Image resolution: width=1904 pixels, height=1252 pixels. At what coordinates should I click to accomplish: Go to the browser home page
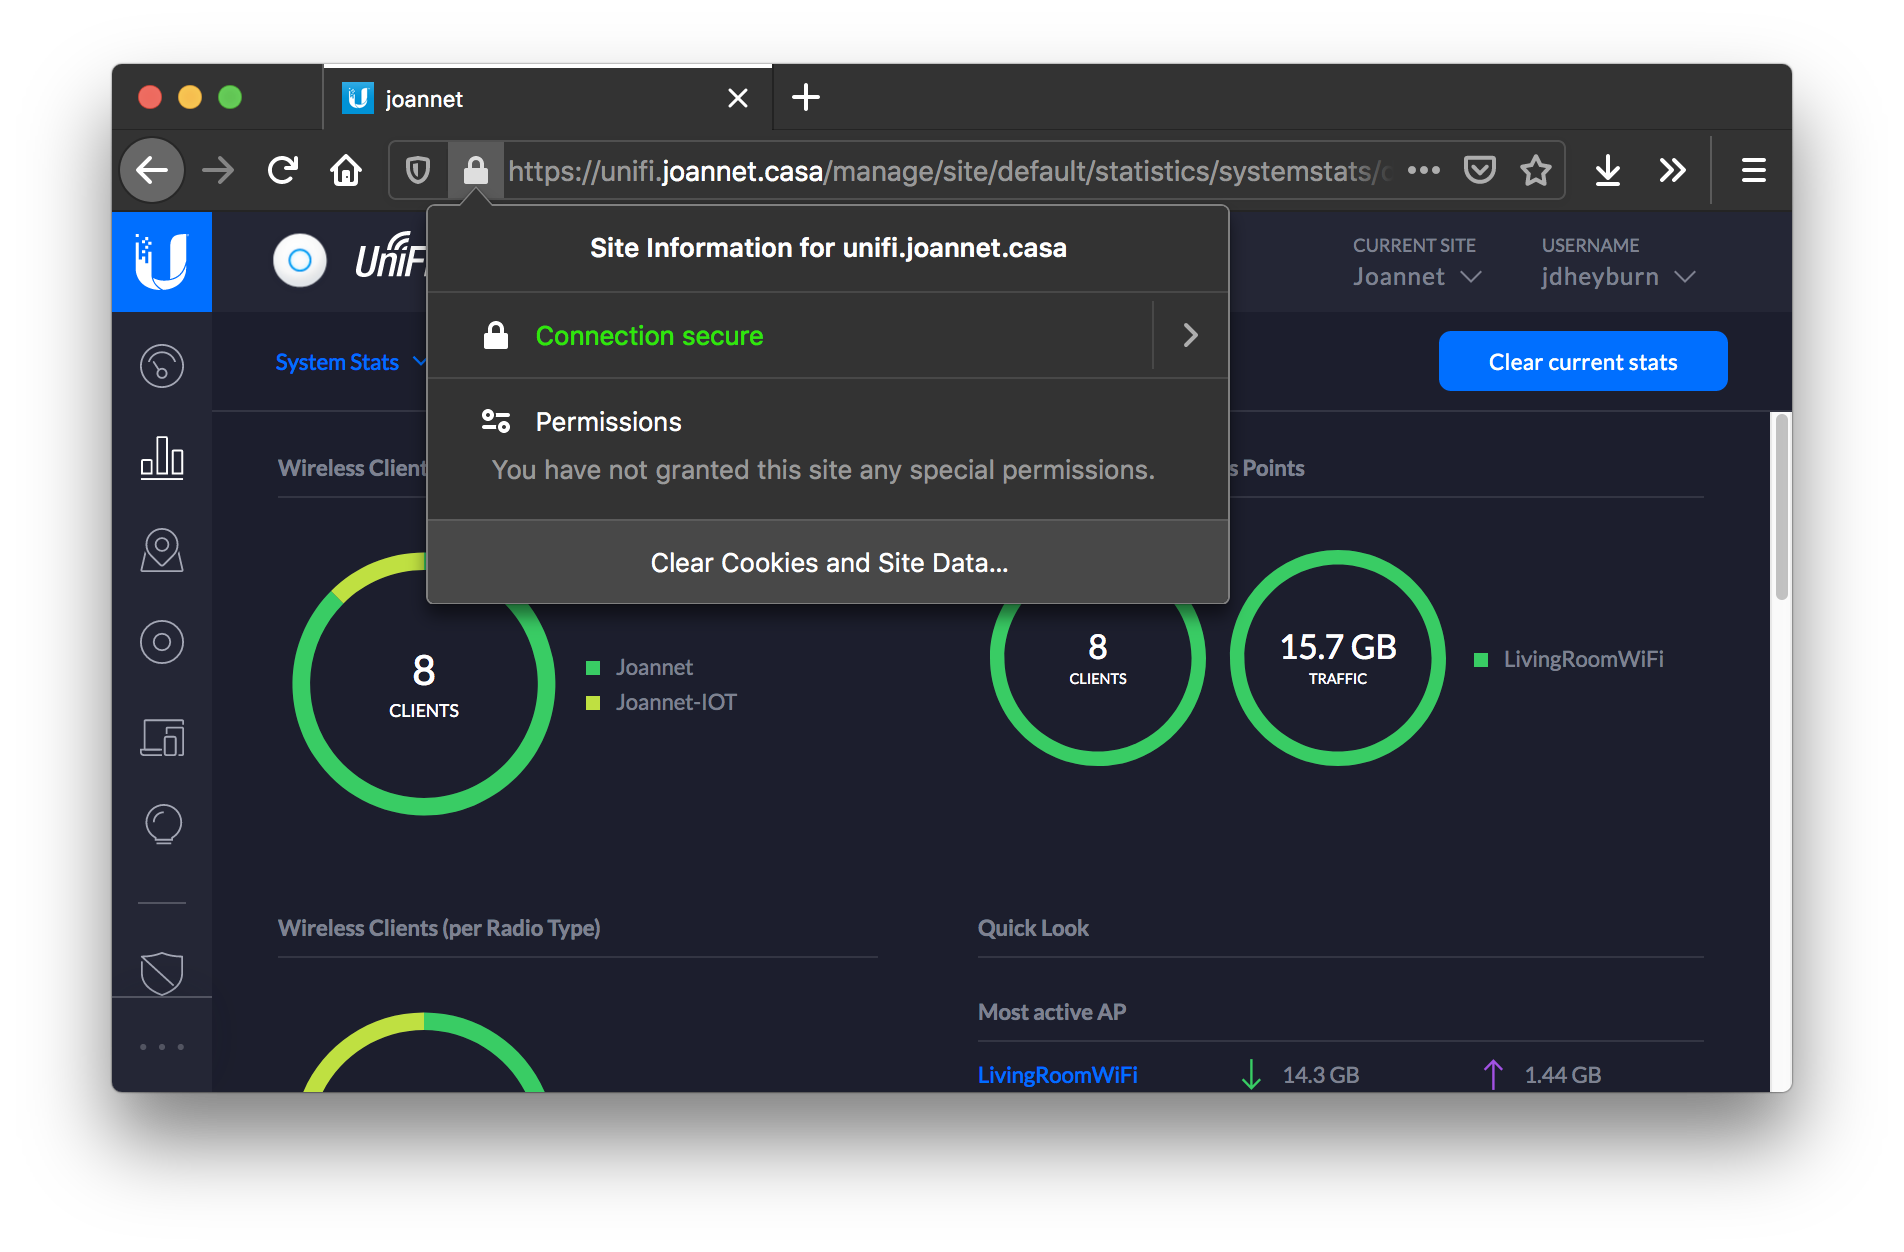(346, 170)
